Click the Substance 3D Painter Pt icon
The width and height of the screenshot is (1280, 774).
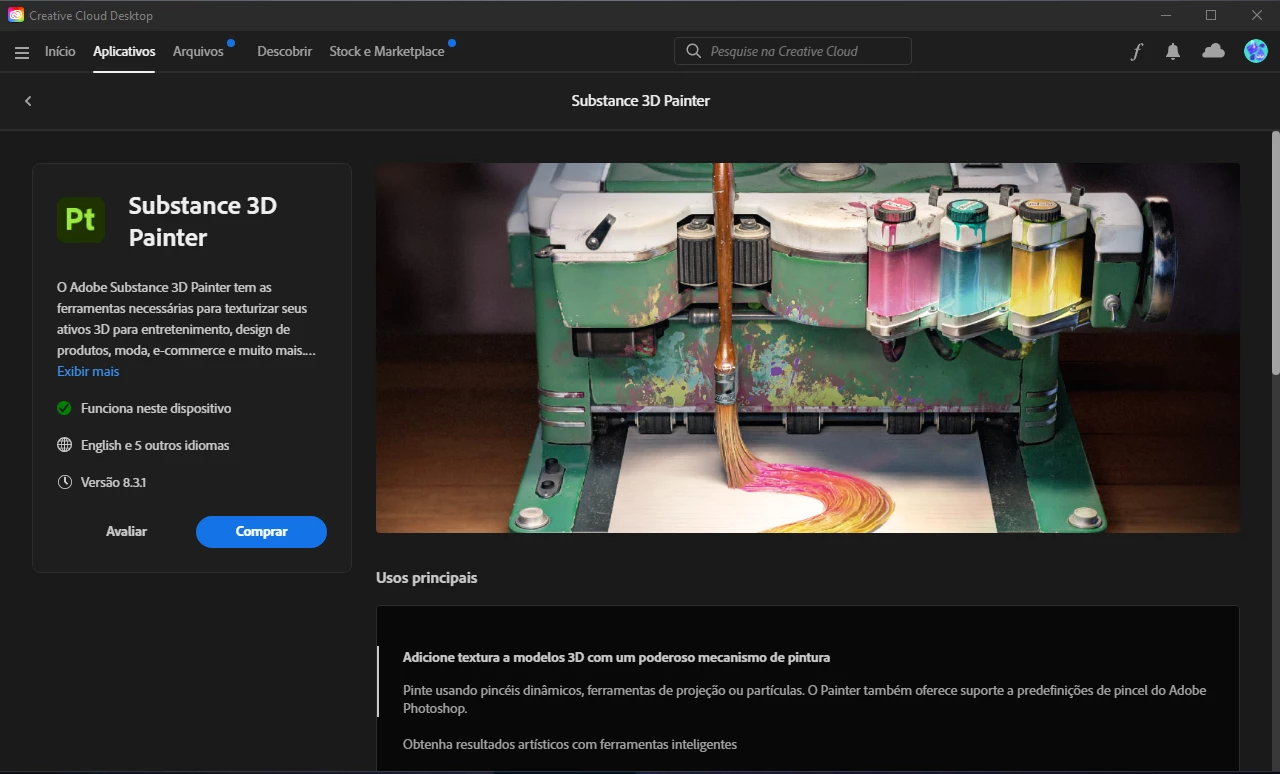(81, 219)
